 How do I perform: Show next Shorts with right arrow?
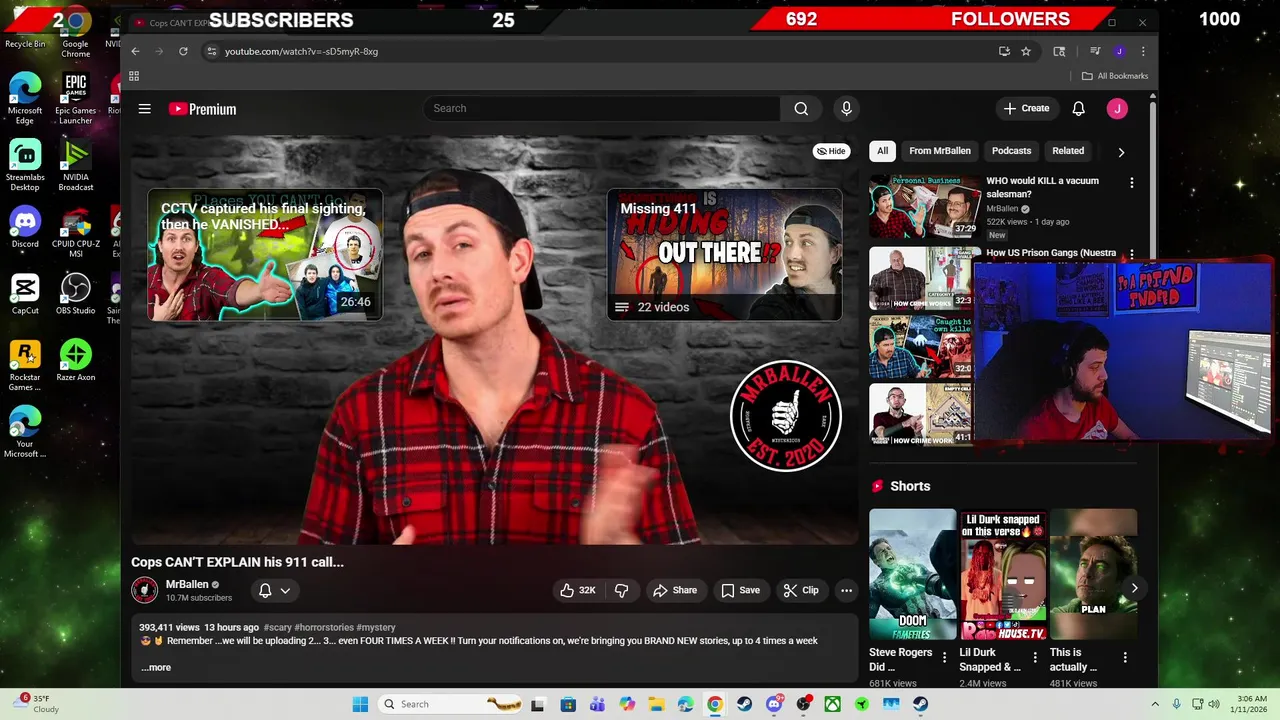1134,588
